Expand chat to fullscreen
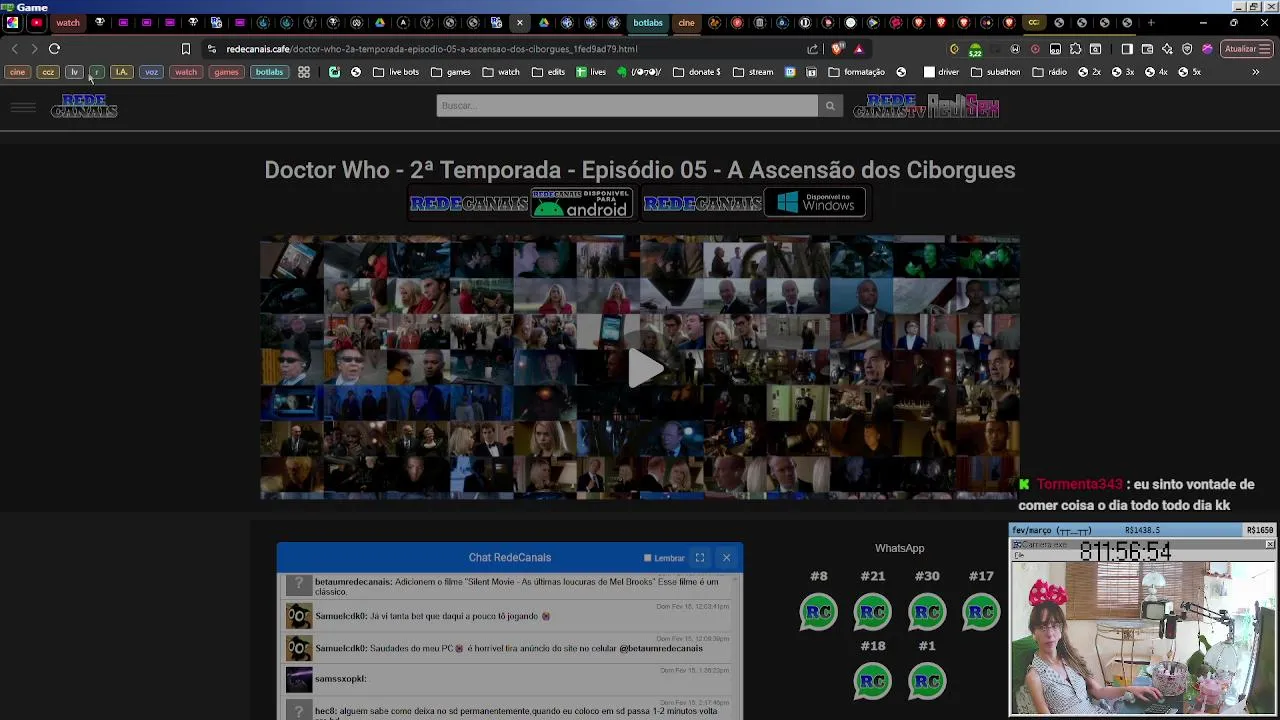 coord(700,558)
